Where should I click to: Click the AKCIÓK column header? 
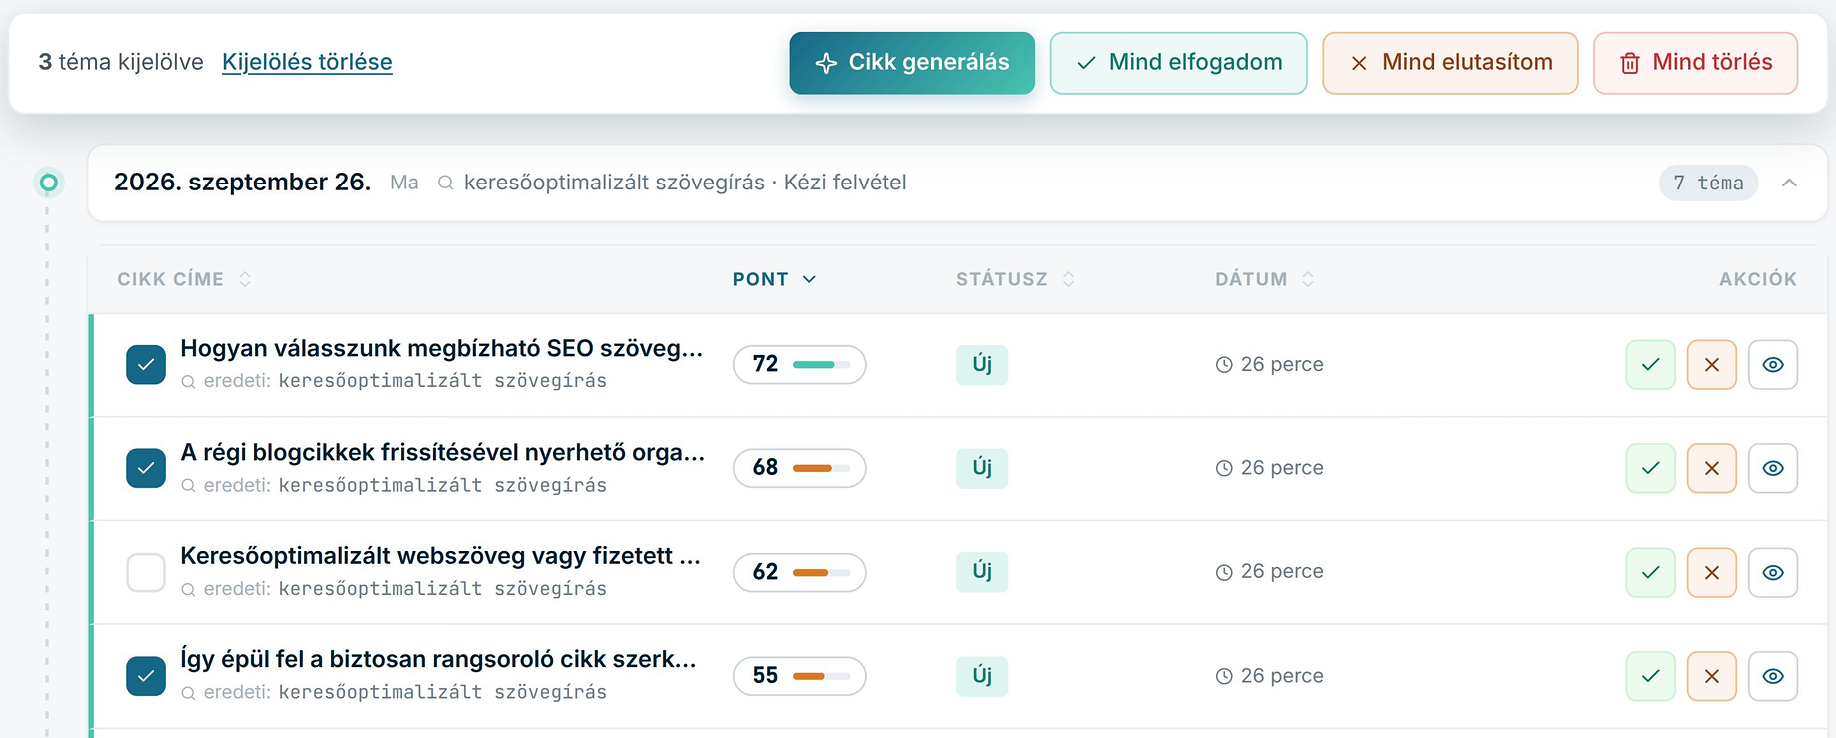[1757, 279]
